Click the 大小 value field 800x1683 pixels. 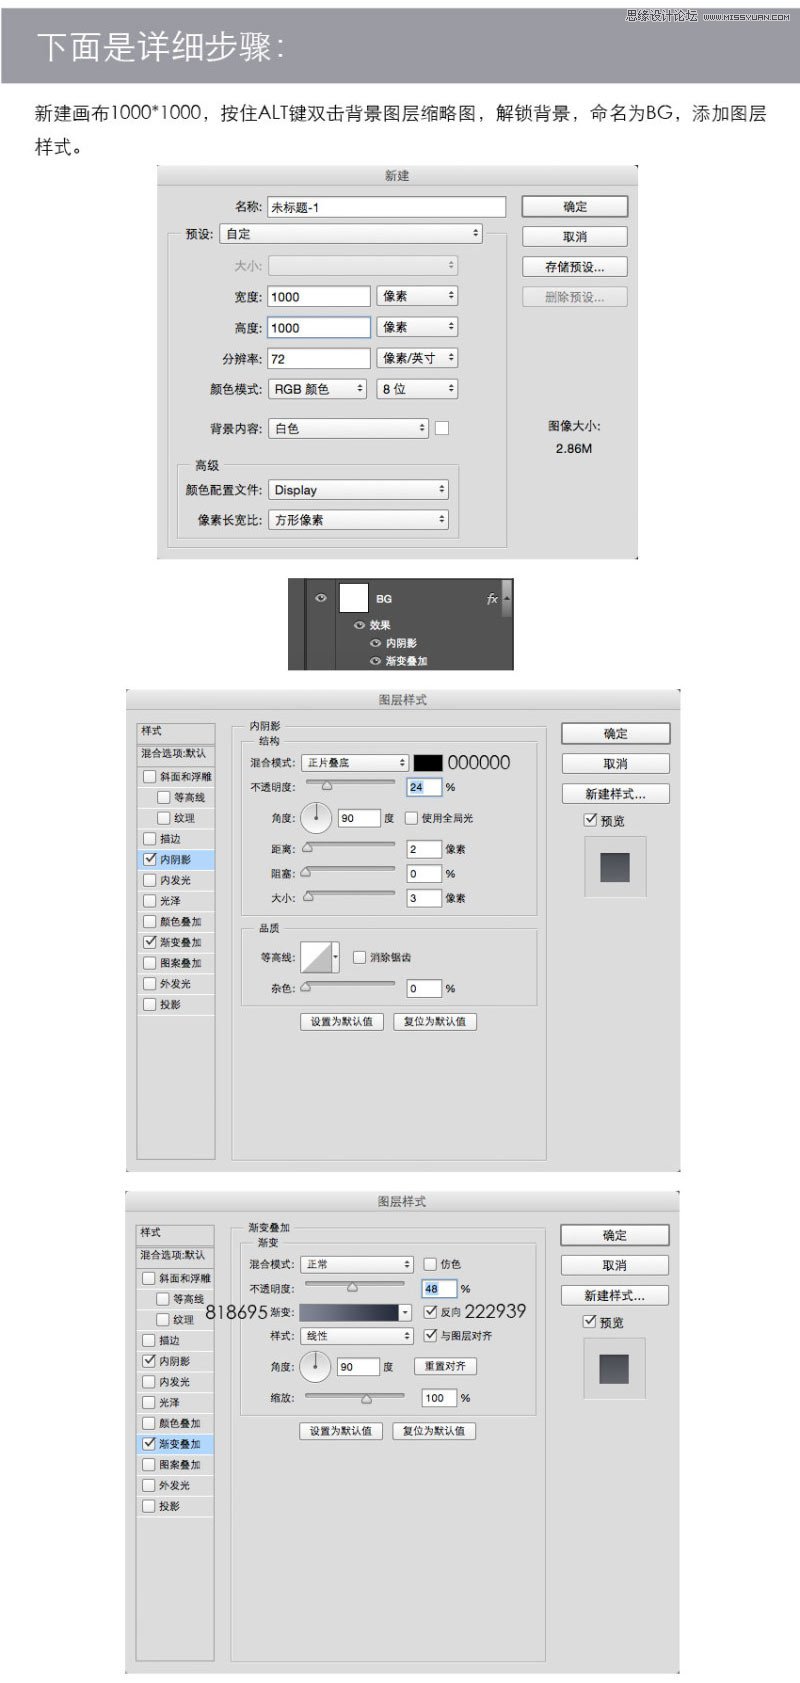point(424,898)
